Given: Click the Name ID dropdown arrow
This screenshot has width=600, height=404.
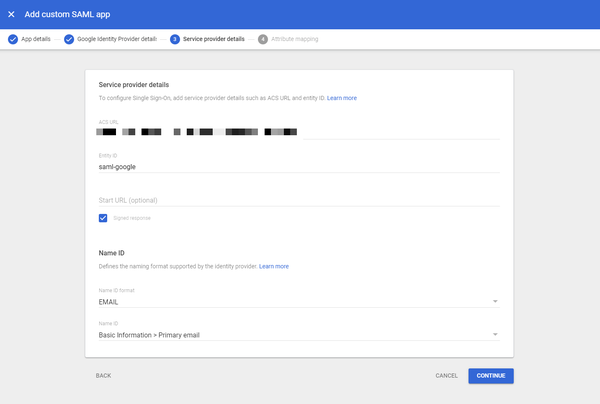Looking at the screenshot, I should pyautogui.click(x=495, y=335).
